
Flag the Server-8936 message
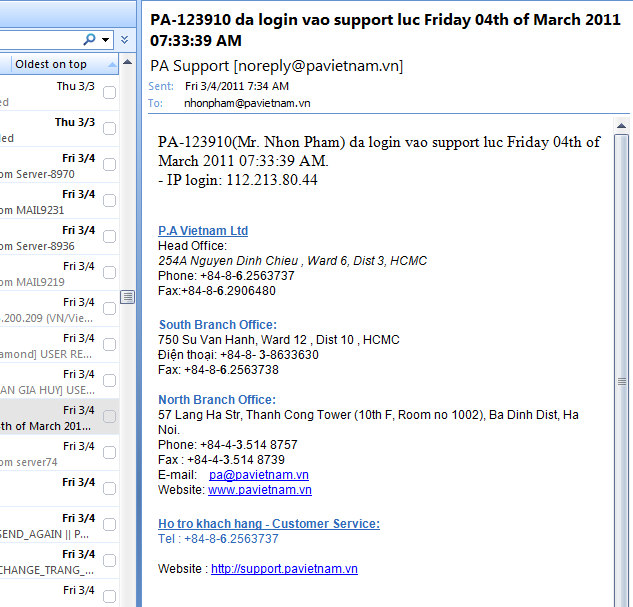pos(109,237)
